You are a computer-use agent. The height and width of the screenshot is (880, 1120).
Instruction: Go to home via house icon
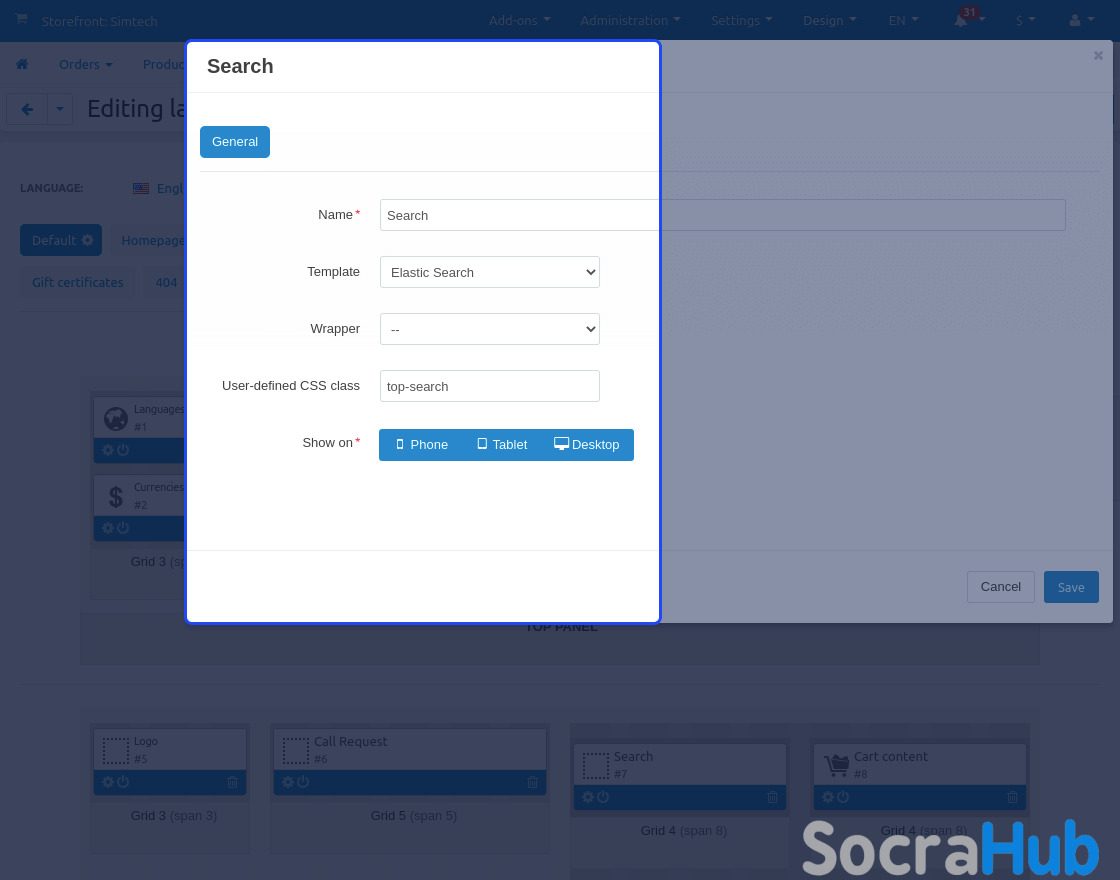22,64
